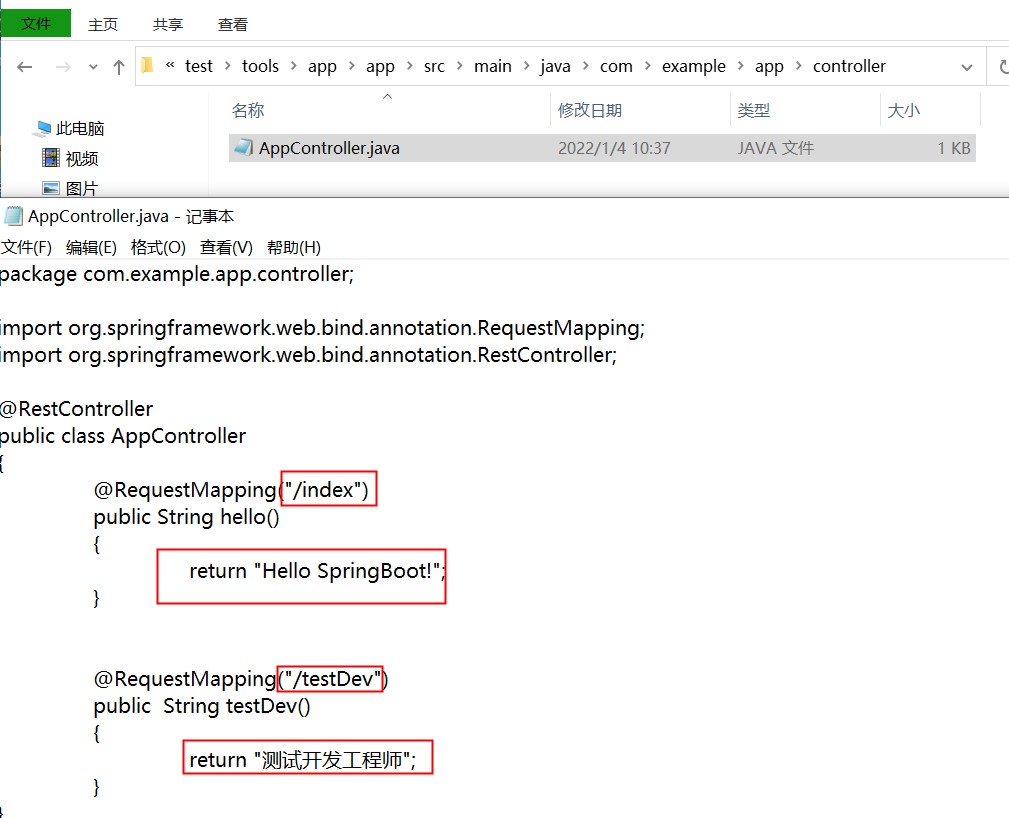Select 此电脑 in navigation pane
1009x818 pixels.
(x=80, y=129)
